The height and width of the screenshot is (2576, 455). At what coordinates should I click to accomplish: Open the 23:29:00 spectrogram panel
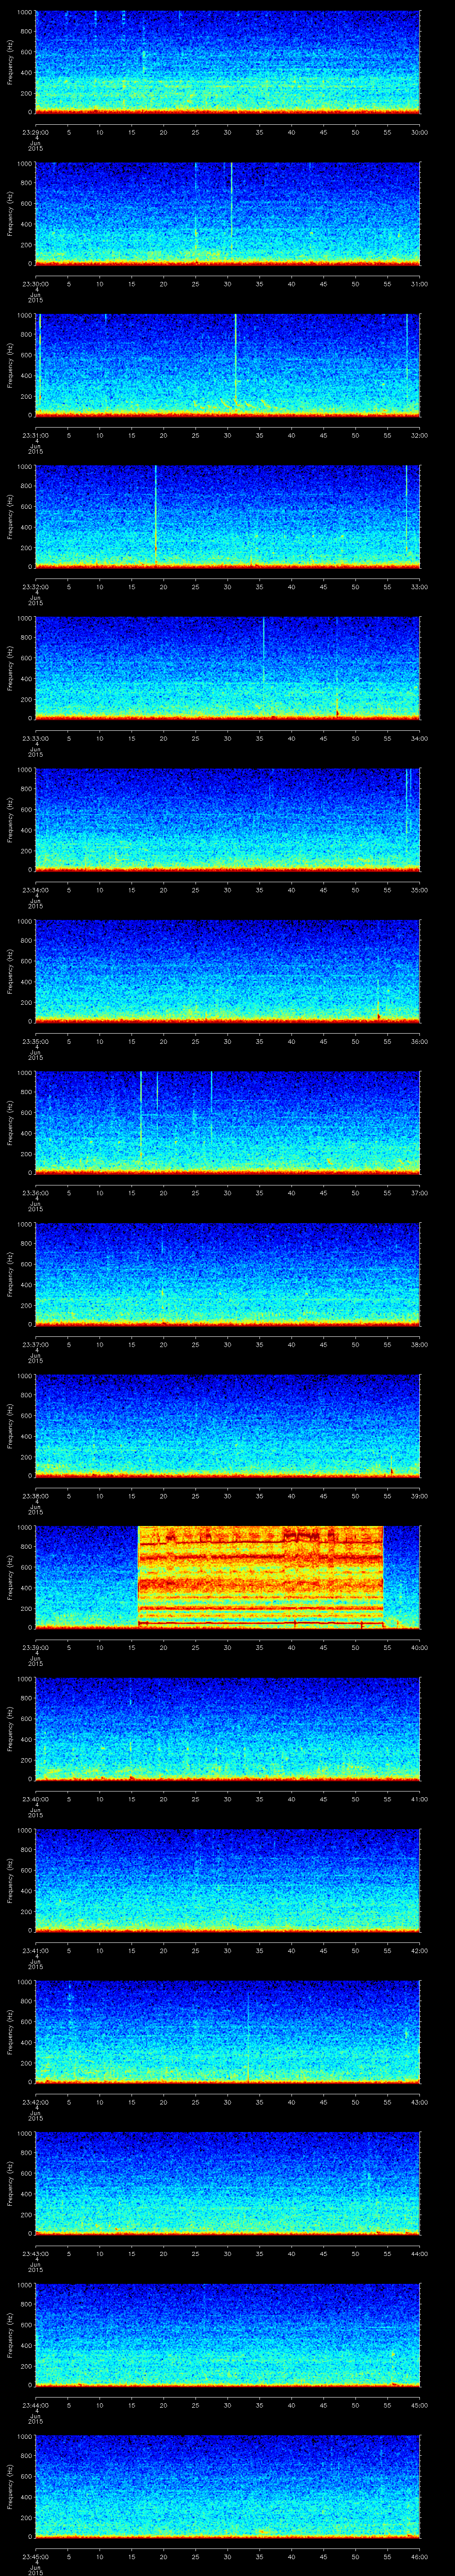[227, 62]
